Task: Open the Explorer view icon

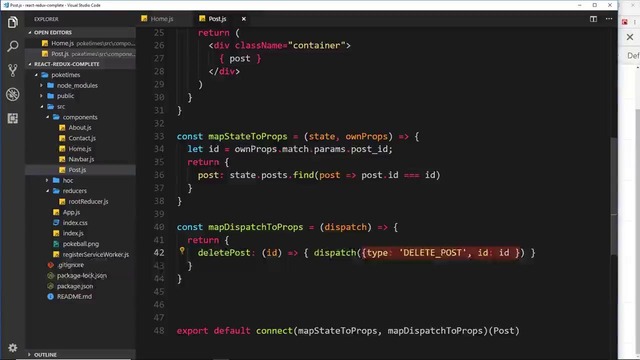Action: tap(13, 22)
